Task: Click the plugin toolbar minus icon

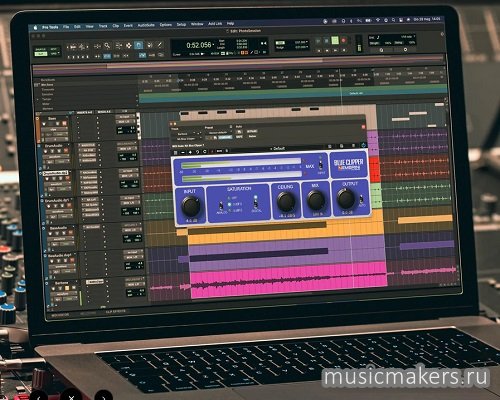Action: (183, 152)
